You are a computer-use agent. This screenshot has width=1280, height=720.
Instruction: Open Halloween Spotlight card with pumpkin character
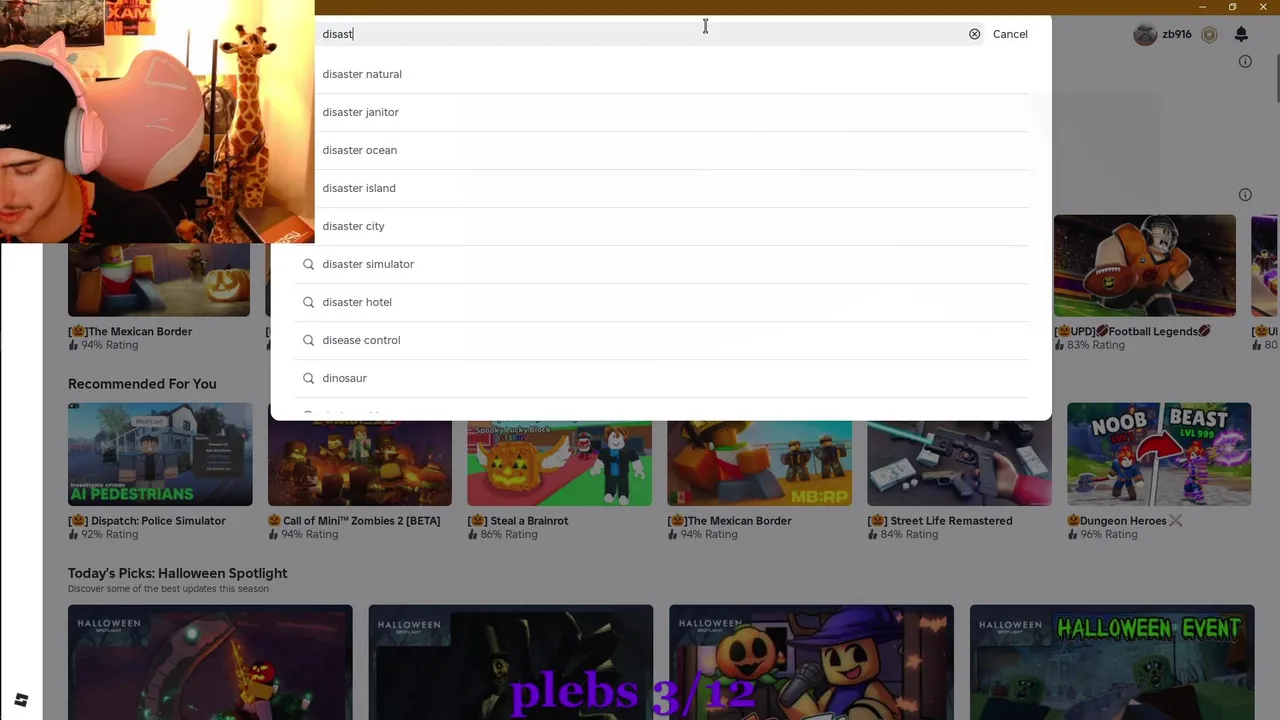click(811, 662)
